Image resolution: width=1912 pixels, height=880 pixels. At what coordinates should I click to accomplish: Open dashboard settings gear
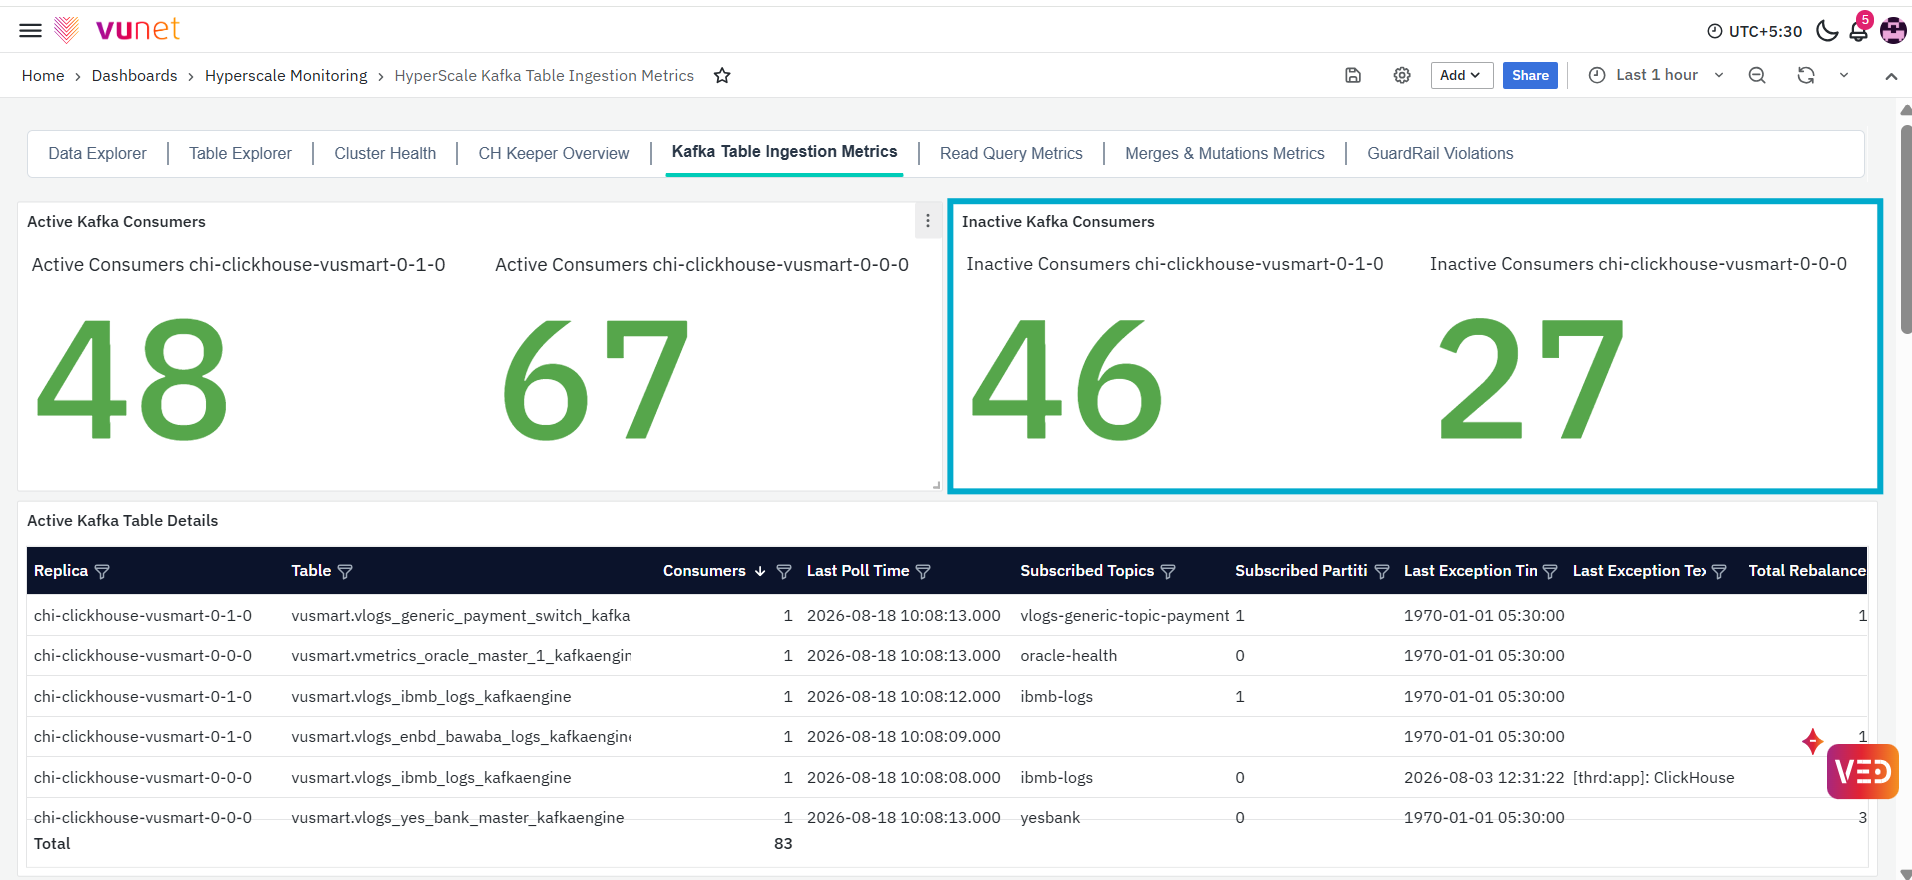(1402, 75)
